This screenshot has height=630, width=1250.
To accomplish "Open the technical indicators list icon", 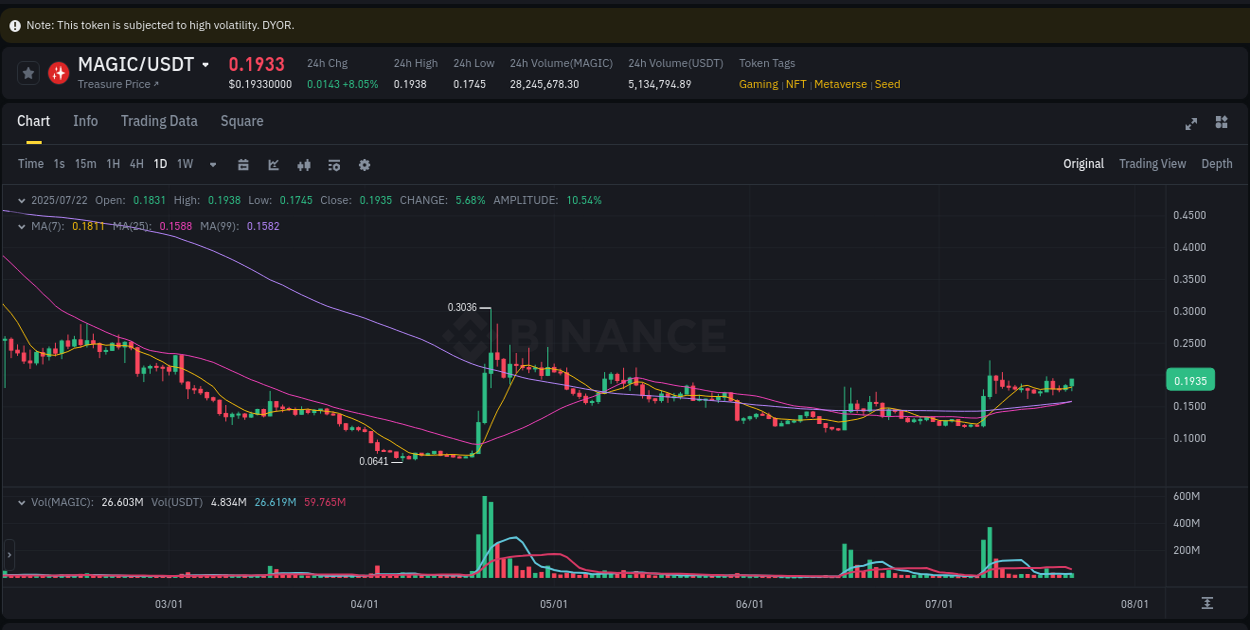I will [x=334, y=164].
